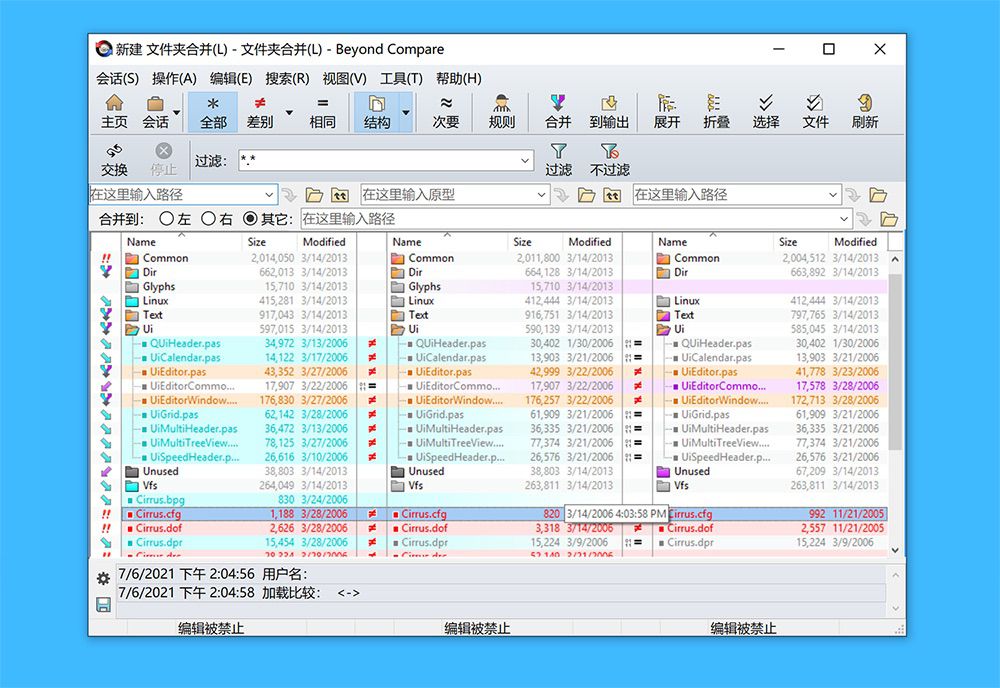Select the 全部 show all filter
This screenshot has width=1000, height=688.
[x=213, y=112]
